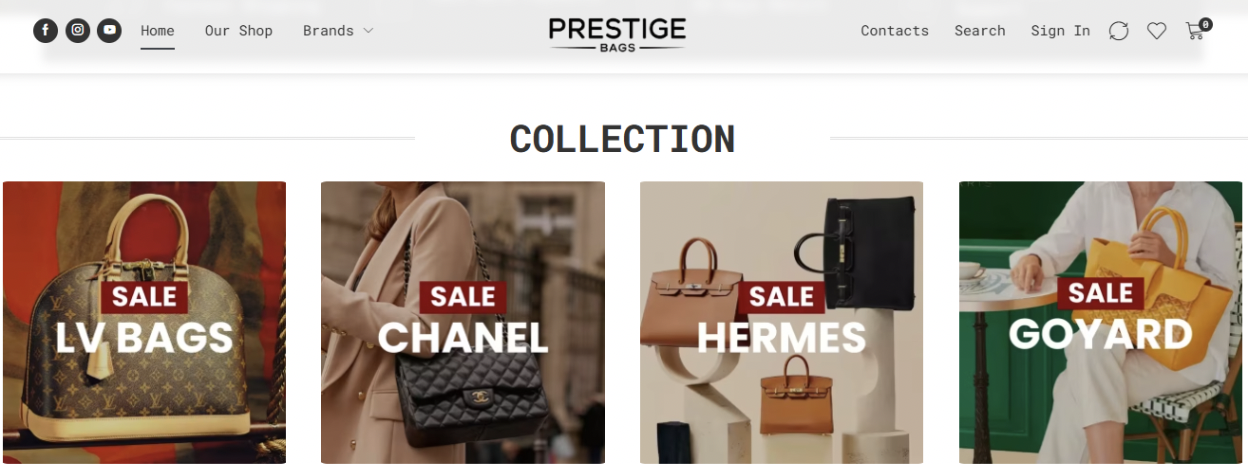Open the Our Shop menu item
Viewport: 1248px width, 464px height.
pos(238,31)
